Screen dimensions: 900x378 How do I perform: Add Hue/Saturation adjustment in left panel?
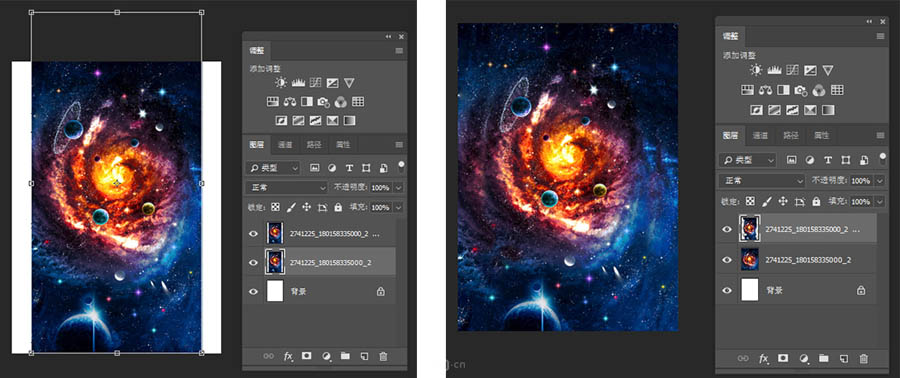272,102
